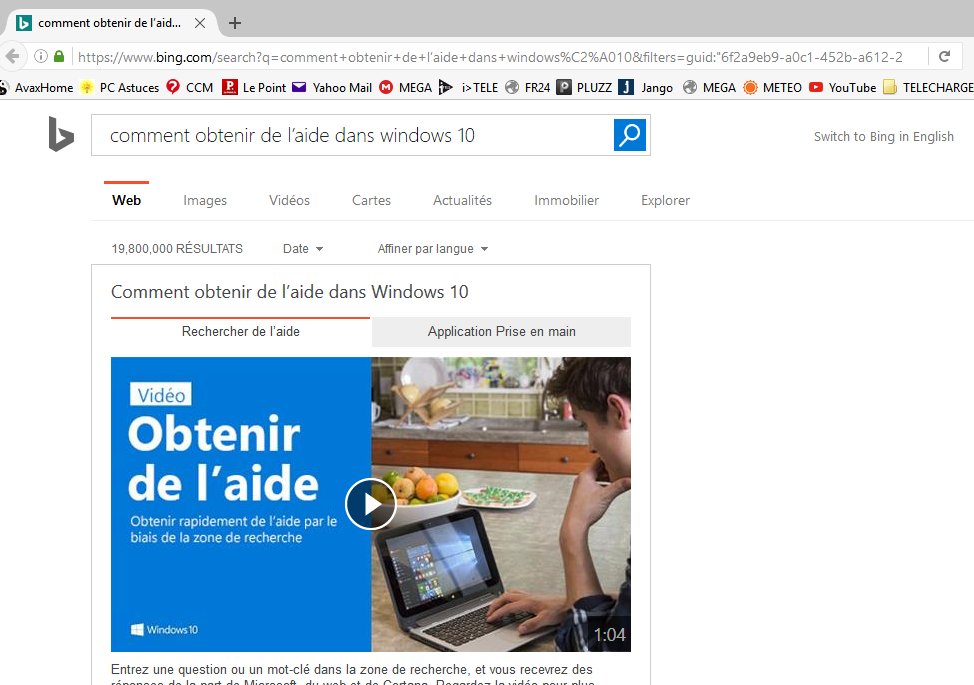This screenshot has height=685, width=974.
Task: Switch to Application Prise en main tab
Action: pos(501,332)
